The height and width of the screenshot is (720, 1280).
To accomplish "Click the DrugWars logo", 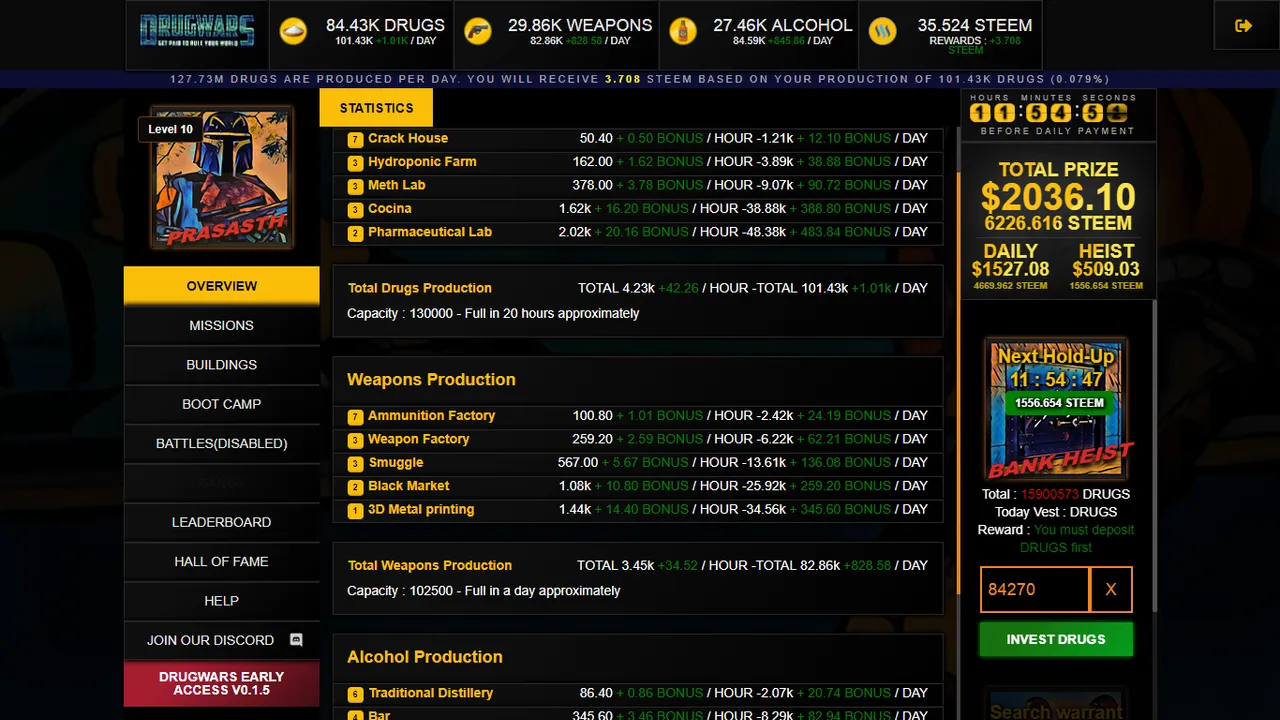I will [x=197, y=31].
